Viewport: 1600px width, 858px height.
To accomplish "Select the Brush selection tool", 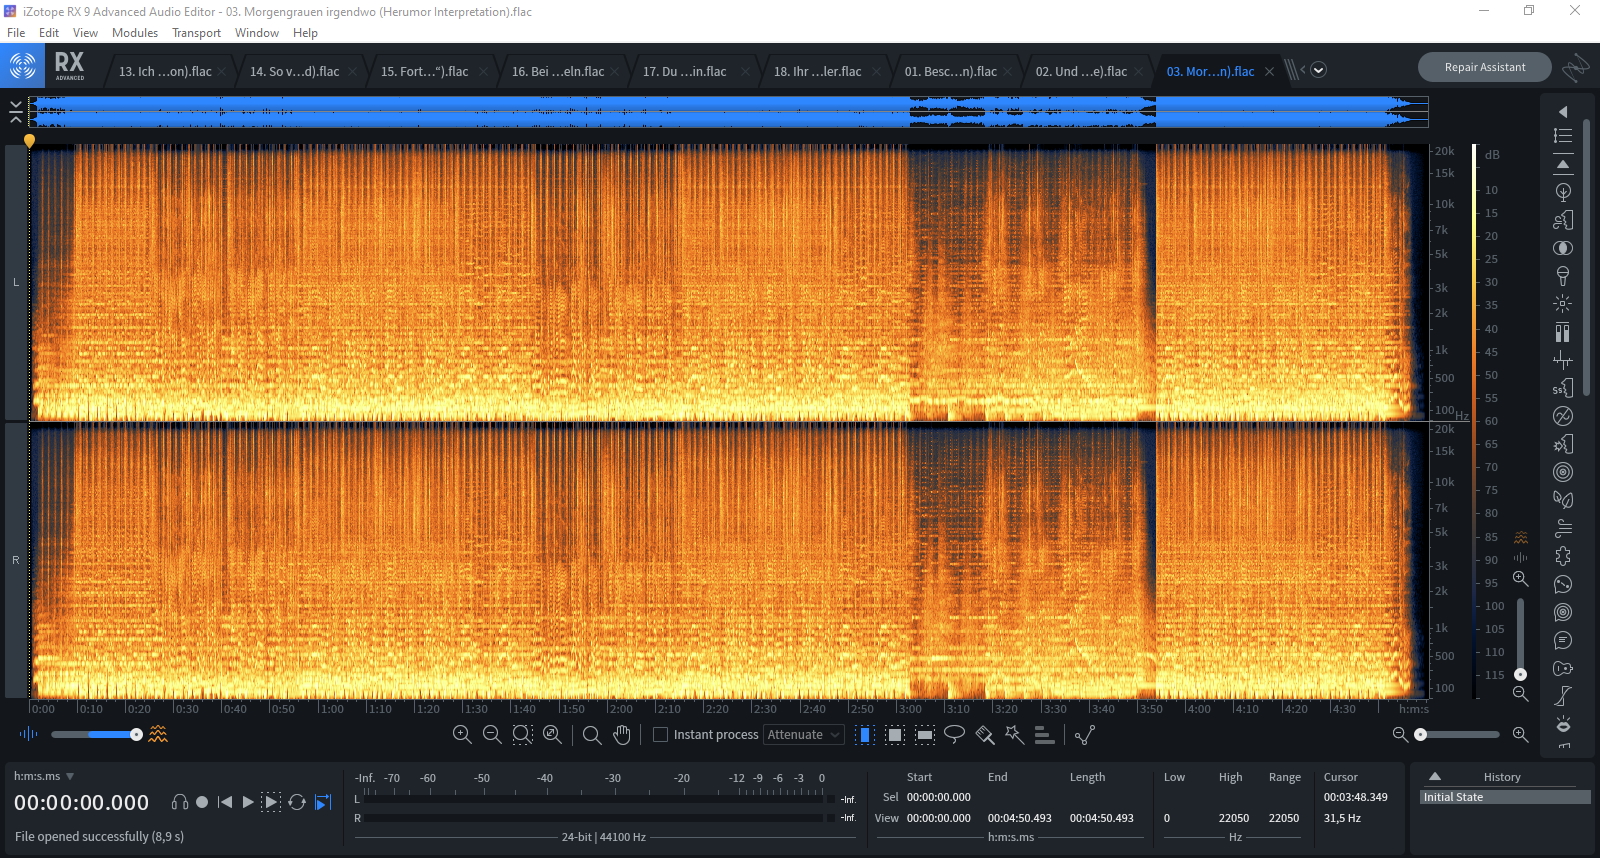I will click(984, 735).
